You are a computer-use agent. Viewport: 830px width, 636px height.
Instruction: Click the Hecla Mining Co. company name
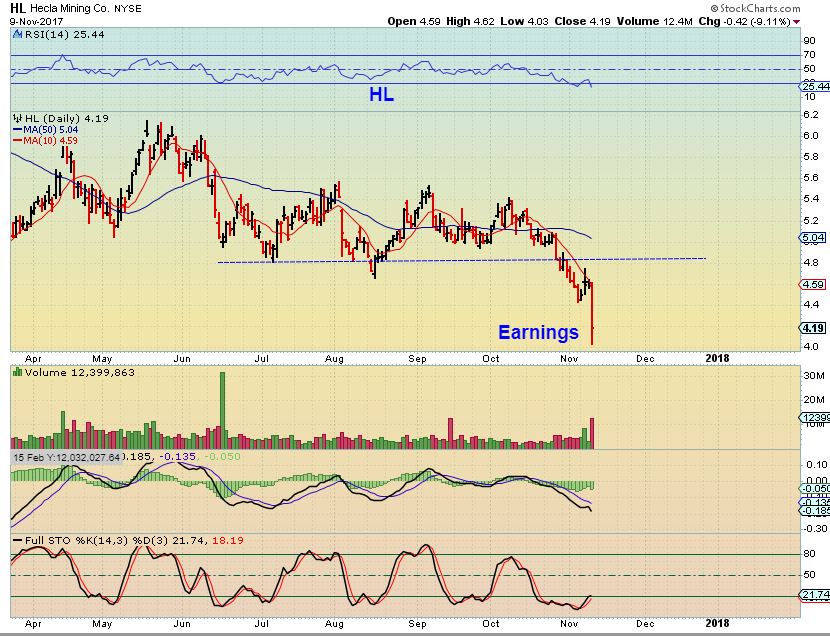coord(70,8)
